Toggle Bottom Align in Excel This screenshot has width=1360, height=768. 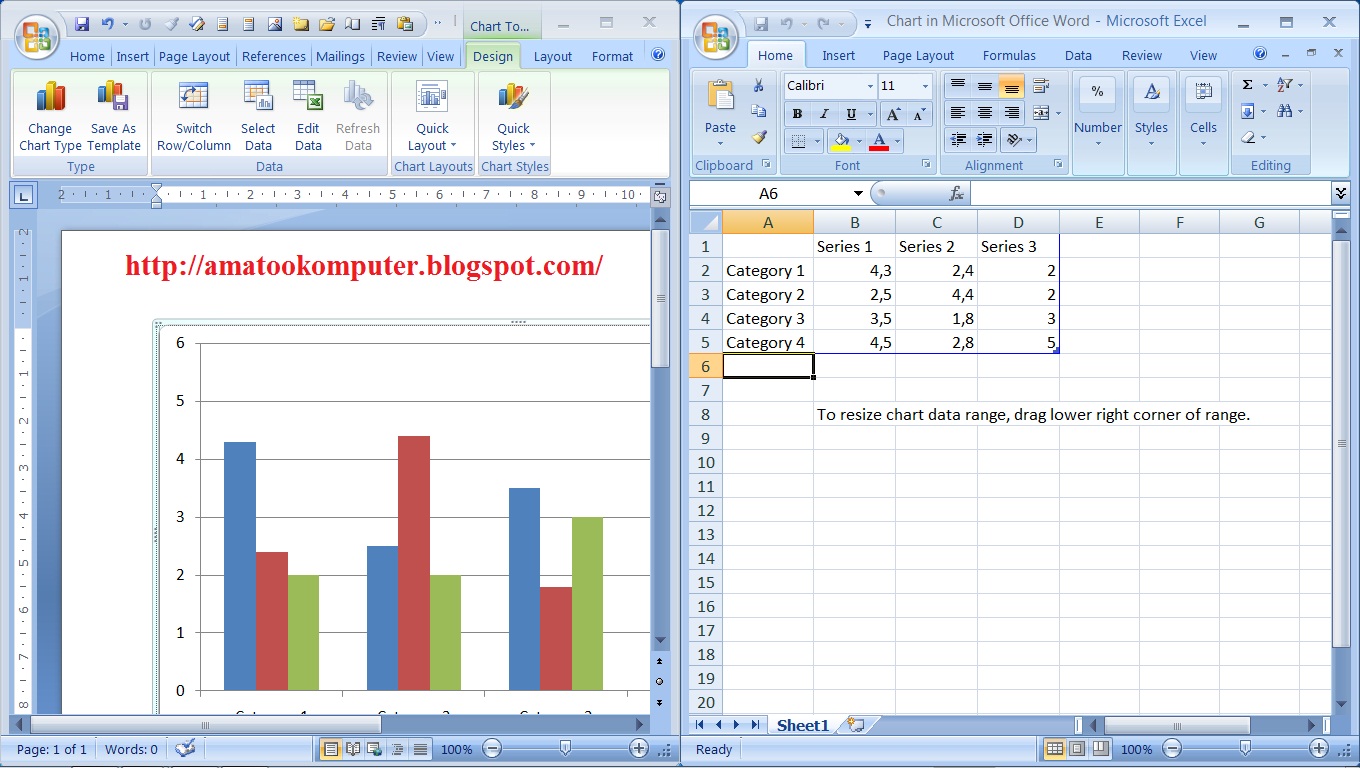point(1012,86)
